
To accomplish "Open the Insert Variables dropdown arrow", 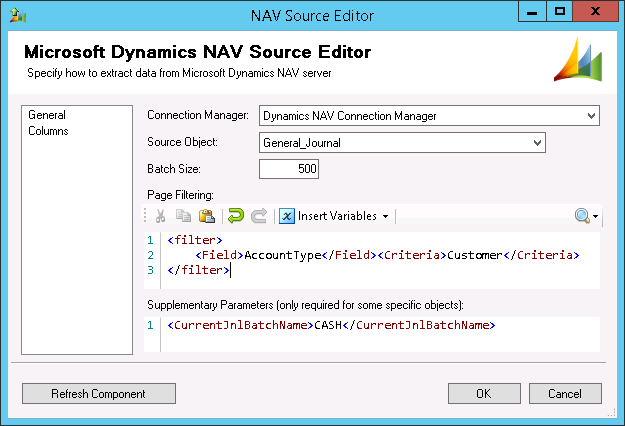I will [385, 216].
